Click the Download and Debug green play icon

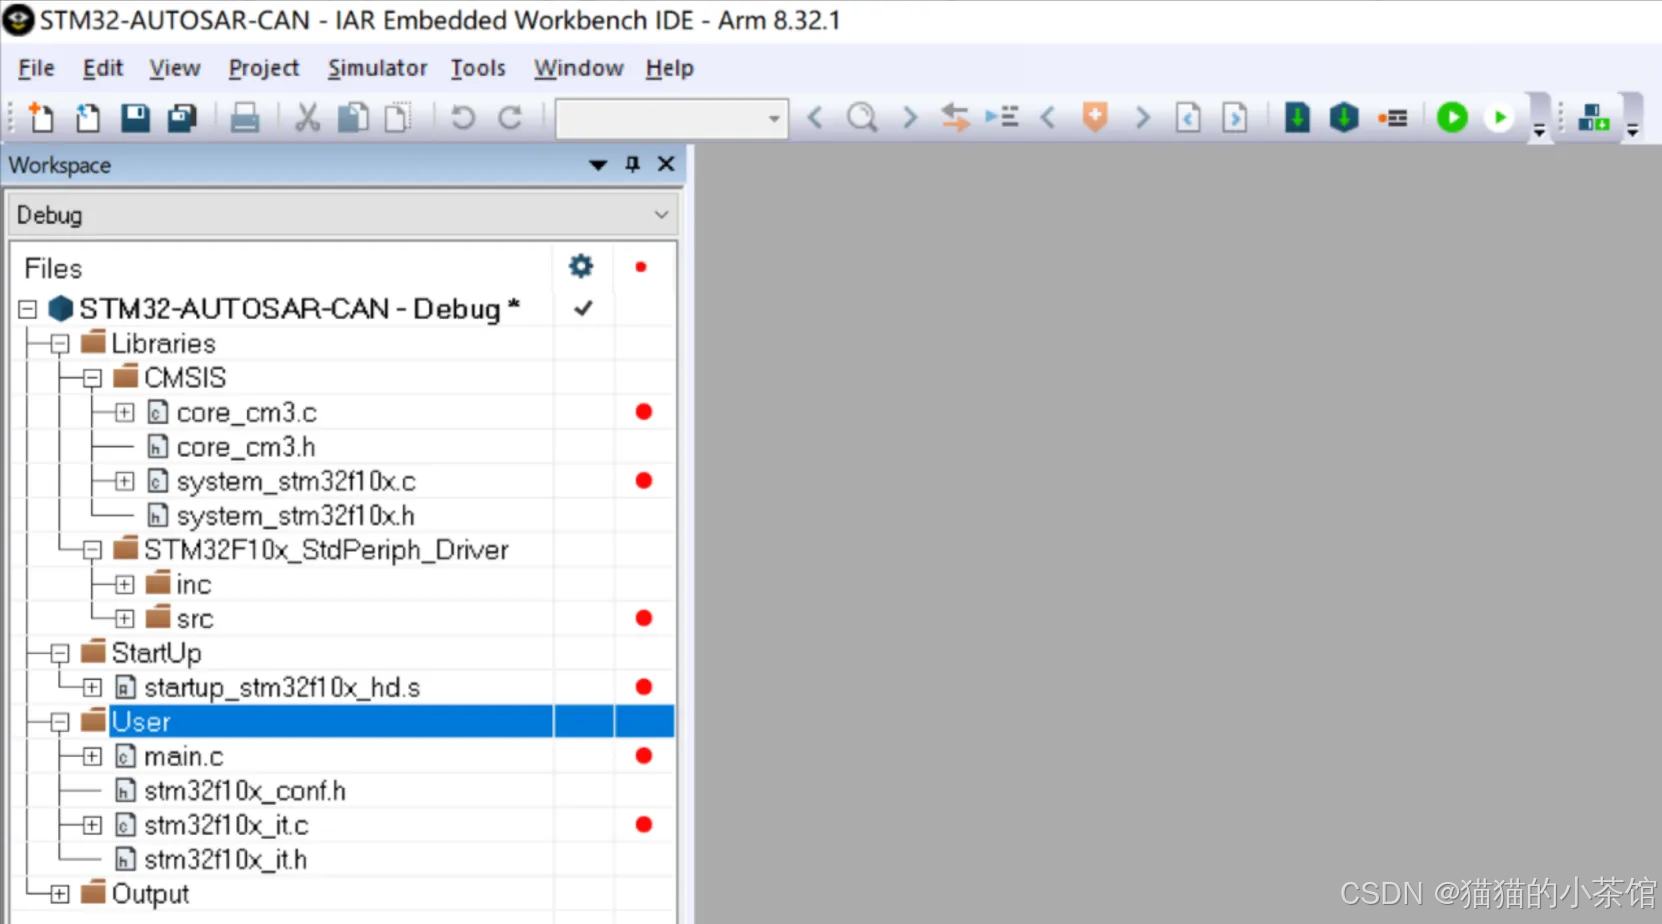tap(1452, 118)
